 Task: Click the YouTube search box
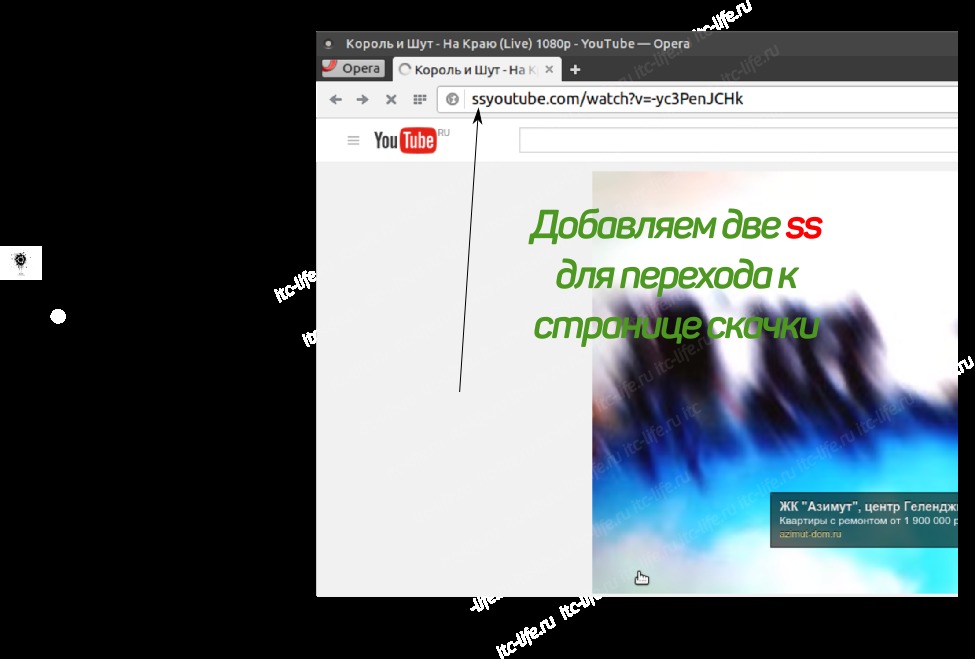click(x=738, y=141)
